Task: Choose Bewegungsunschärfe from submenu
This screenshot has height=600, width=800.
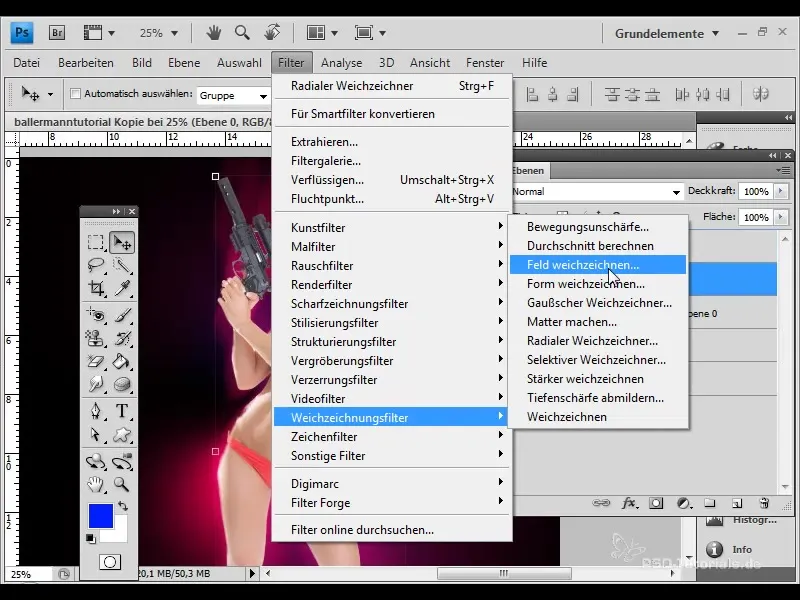Action: 598,227
